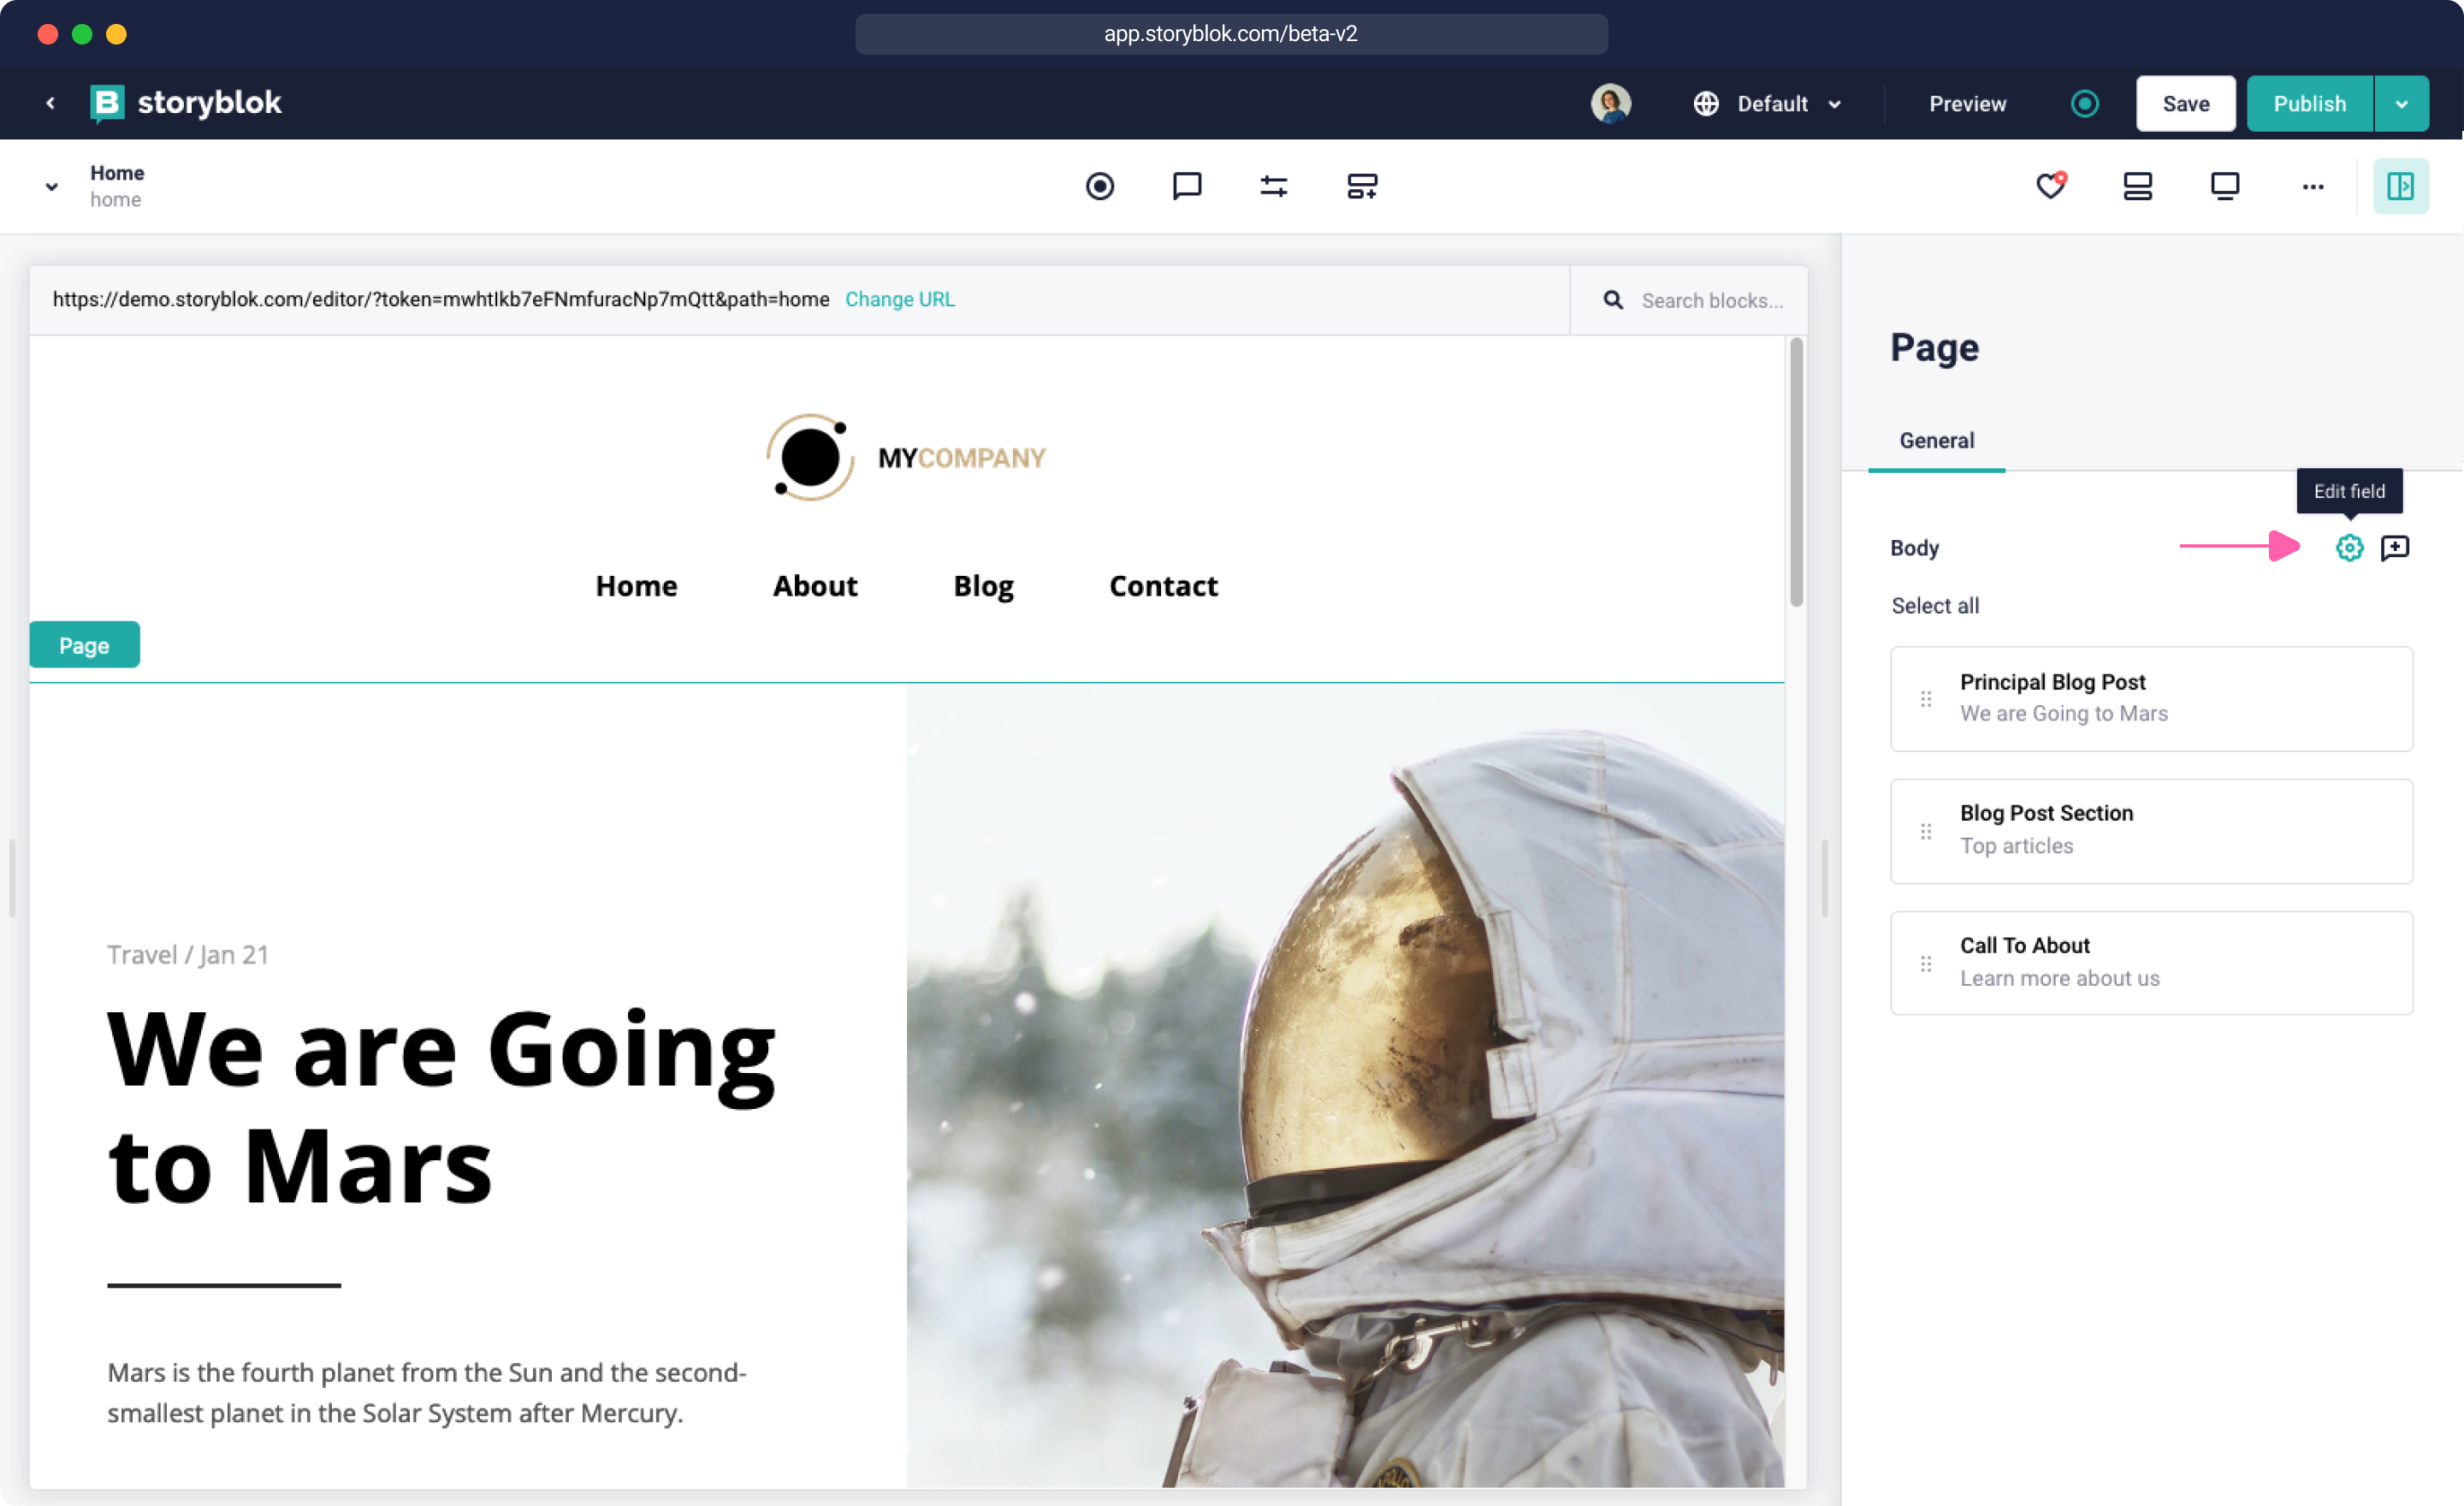Click the add comment icon beside Body
The height and width of the screenshot is (1506, 2464).
point(2394,547)
